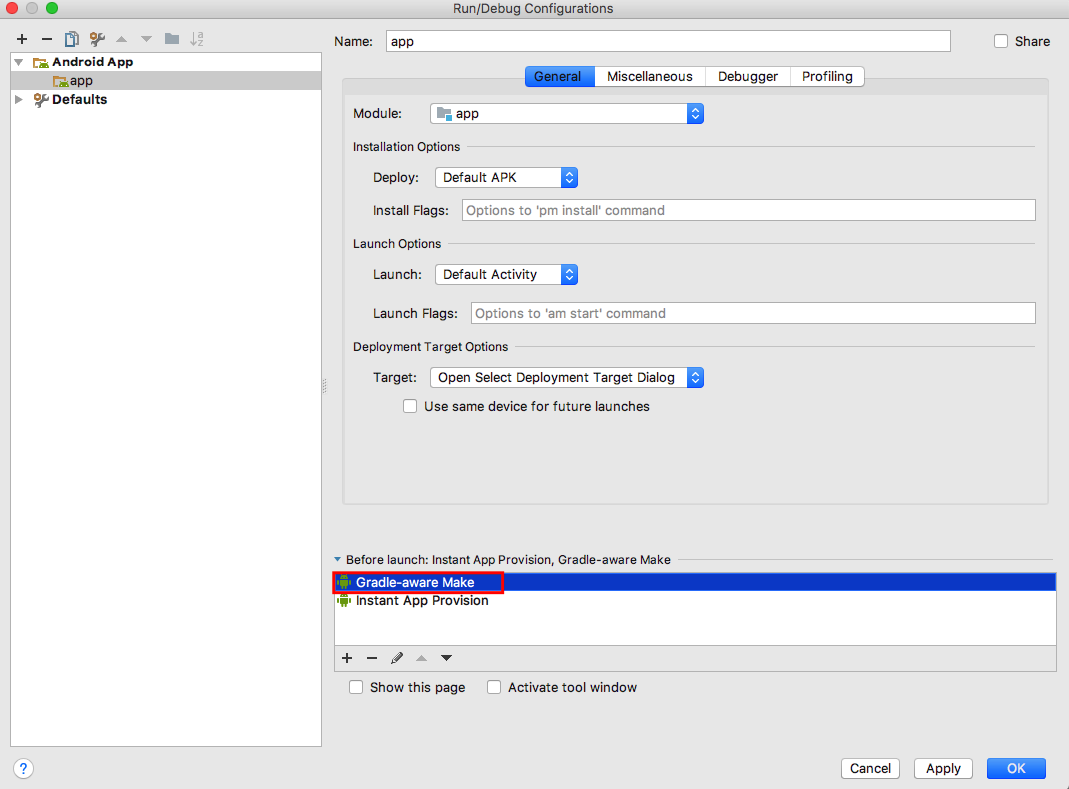The height and width of the screenshot is (789, 1069).
Task: Add a new run configuration
Action: 22,39
